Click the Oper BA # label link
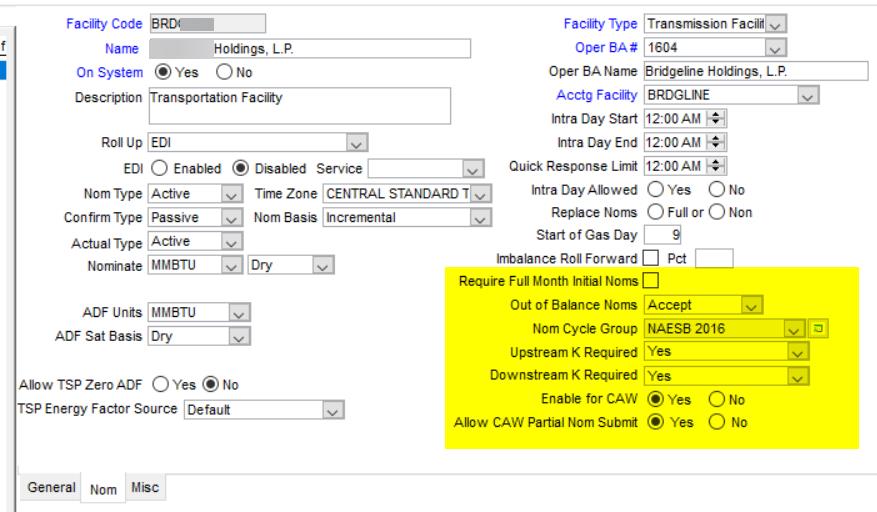Image resolution: width=877 pixels, height=512 pixels. 610,47
